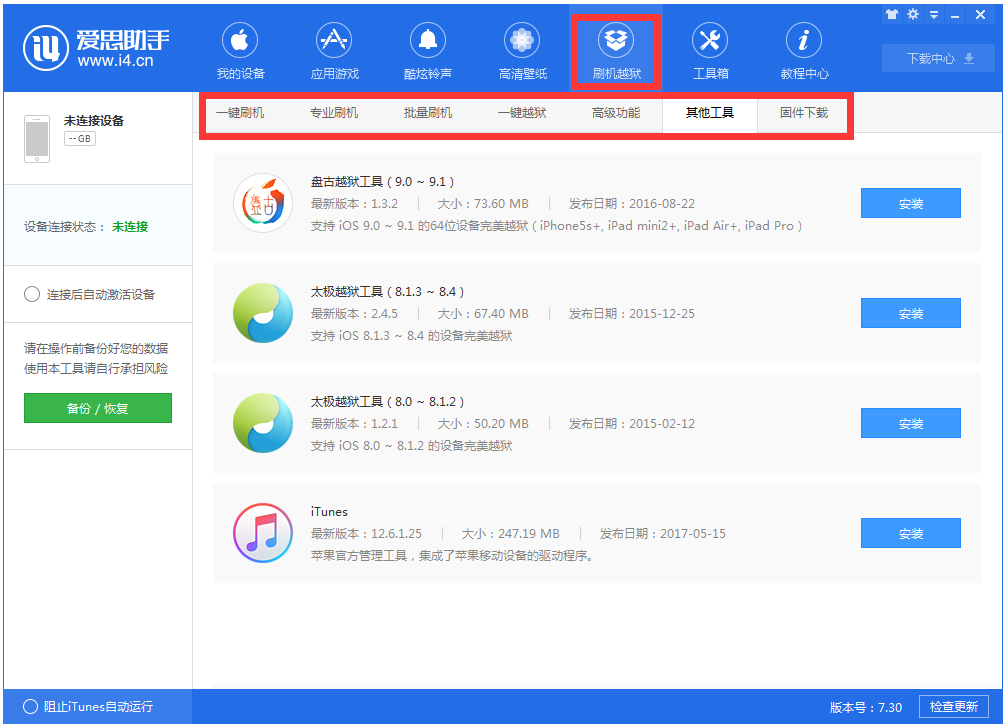The height and width of the screenshot is (727, 1006).
Task: Click the 备份/恢复 green button
Action: pyautogui.click(x=97, y=408)
